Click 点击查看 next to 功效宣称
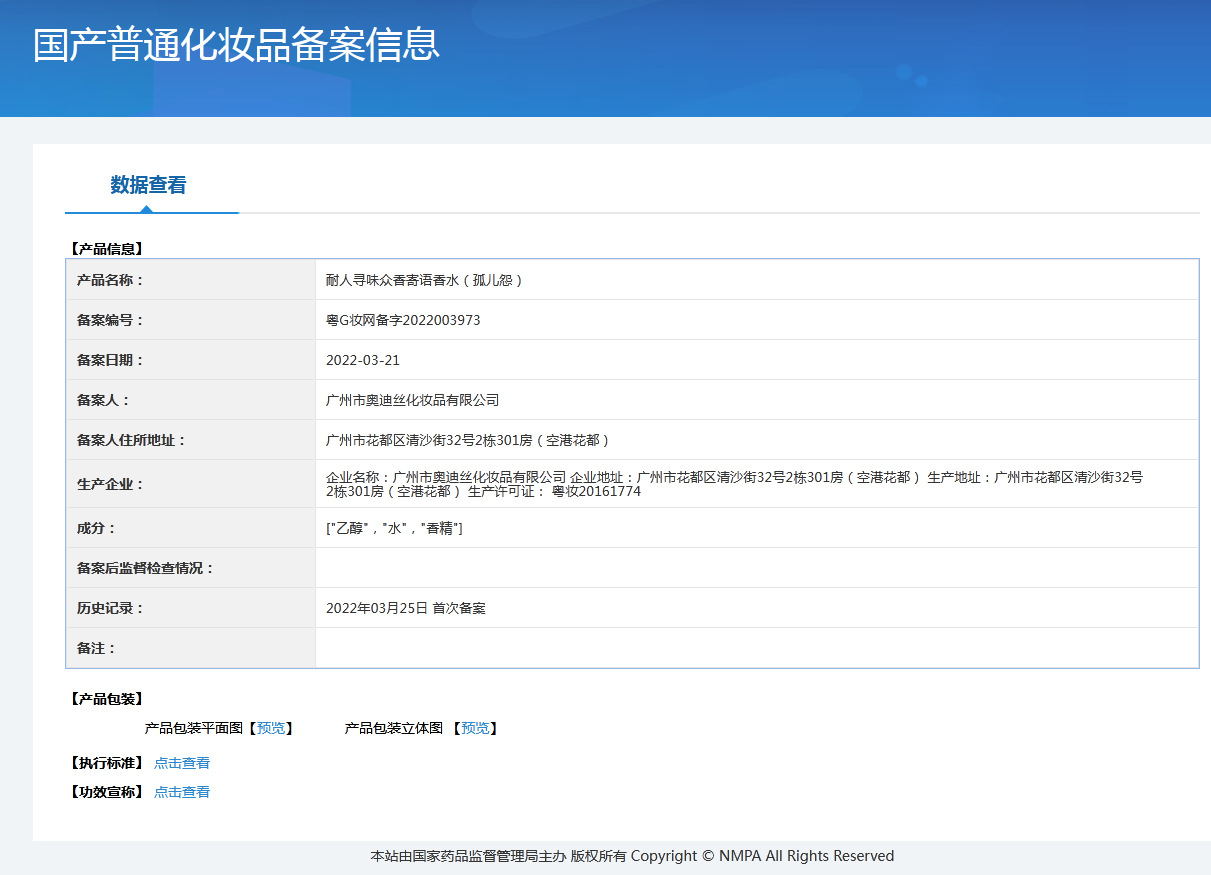1211x875 pixels. coord(182,791)
